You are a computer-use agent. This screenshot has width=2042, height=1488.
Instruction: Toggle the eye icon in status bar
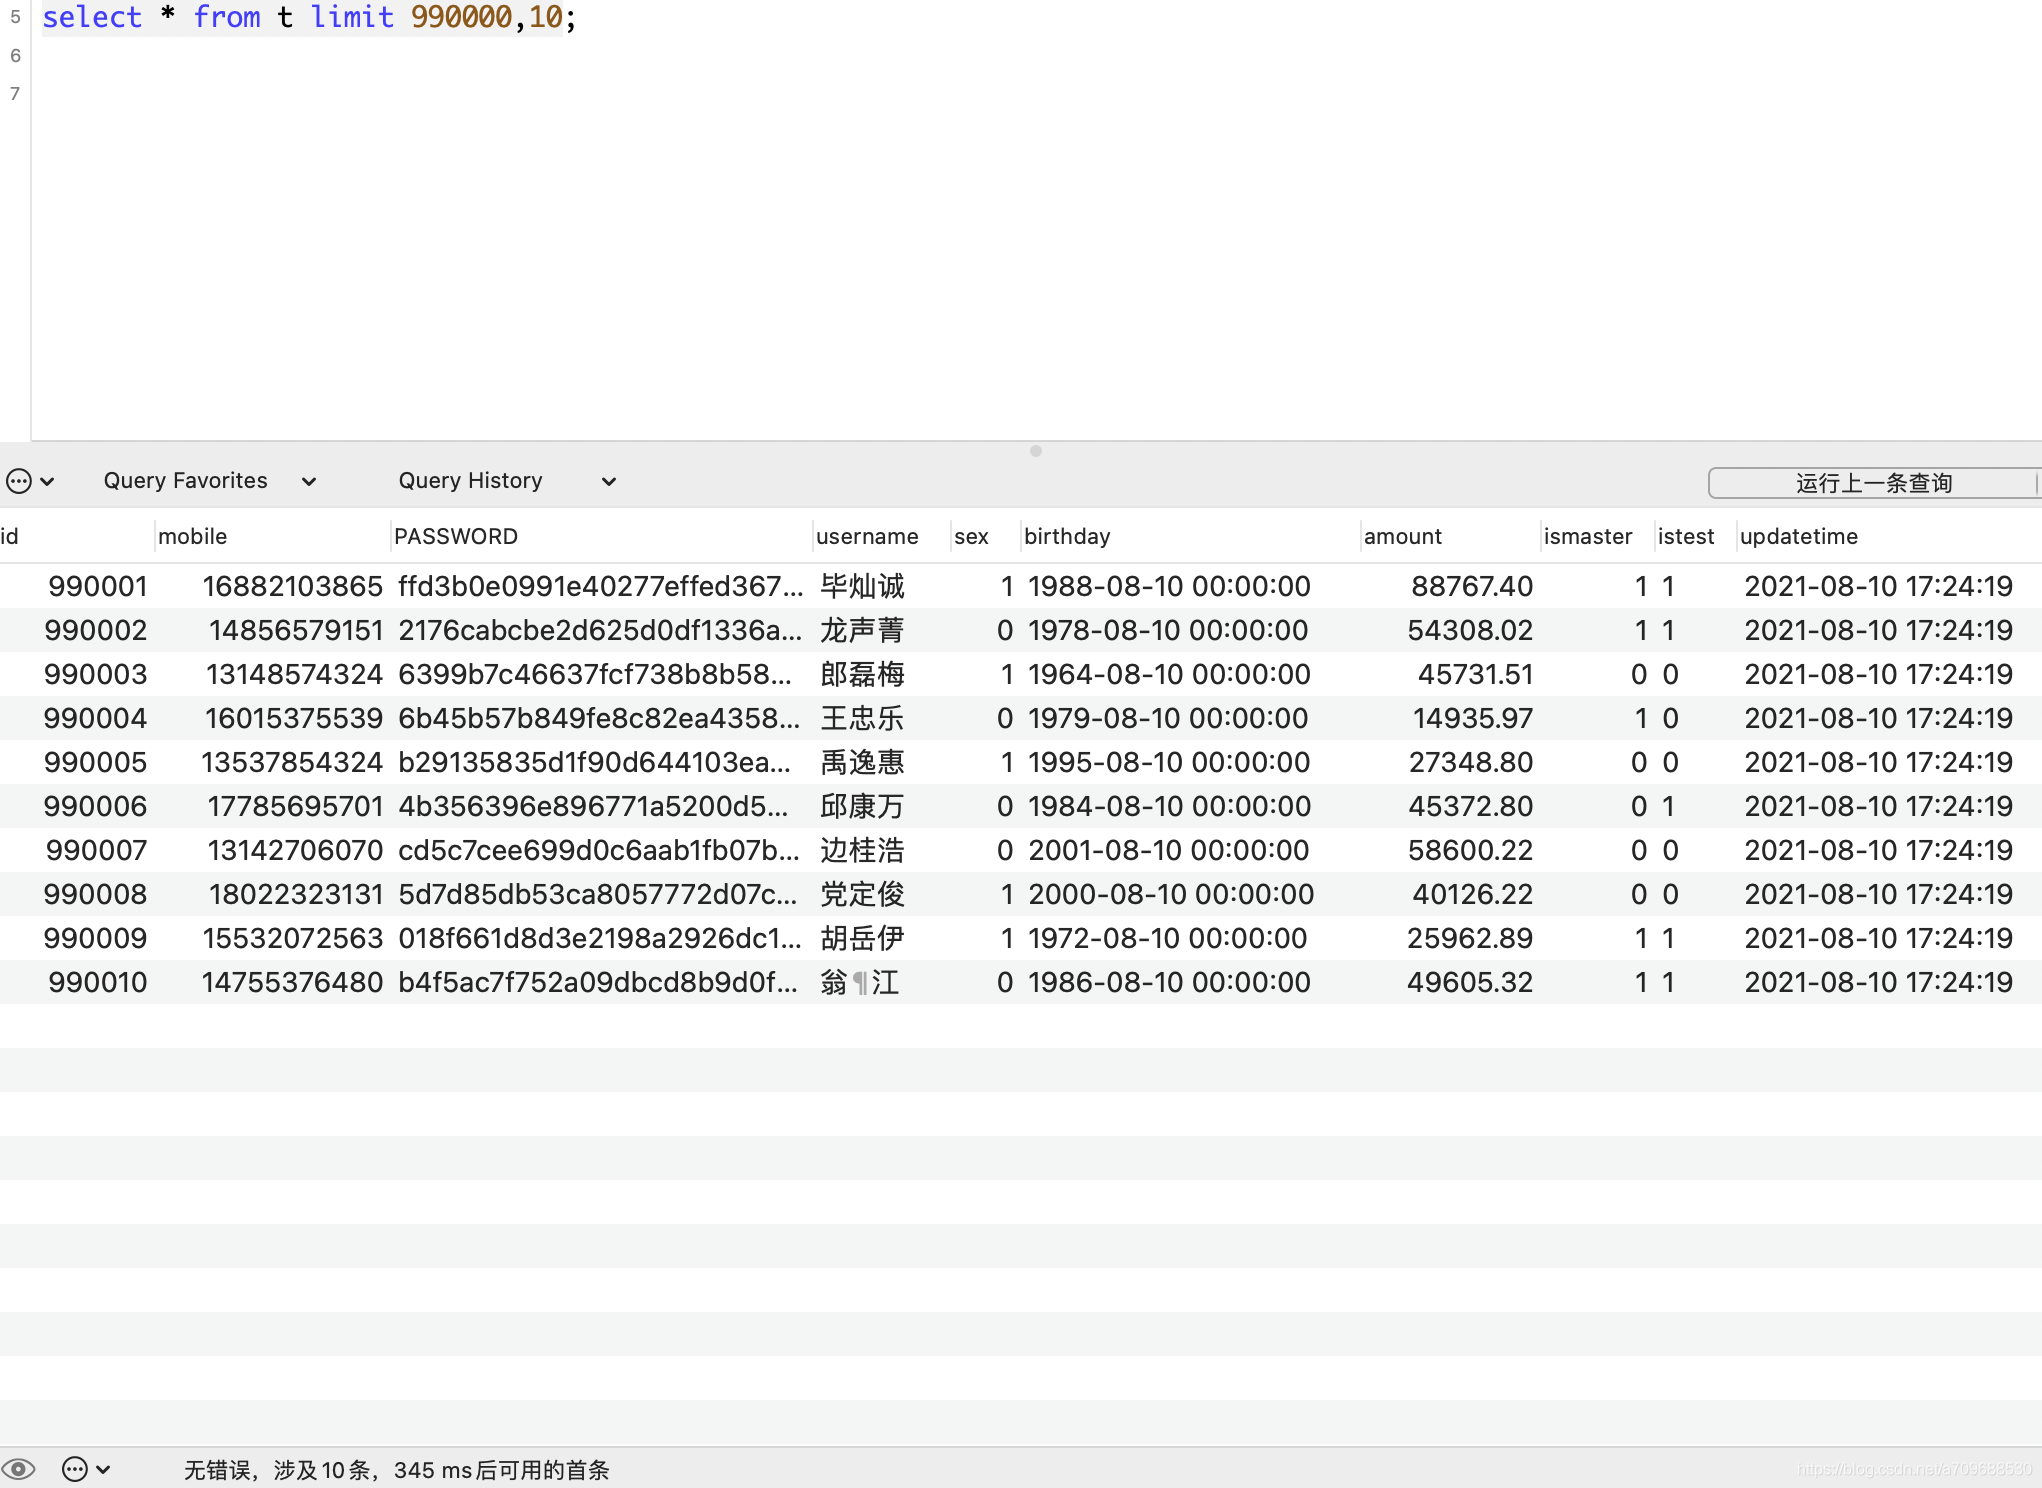(x=19, y=1469)
